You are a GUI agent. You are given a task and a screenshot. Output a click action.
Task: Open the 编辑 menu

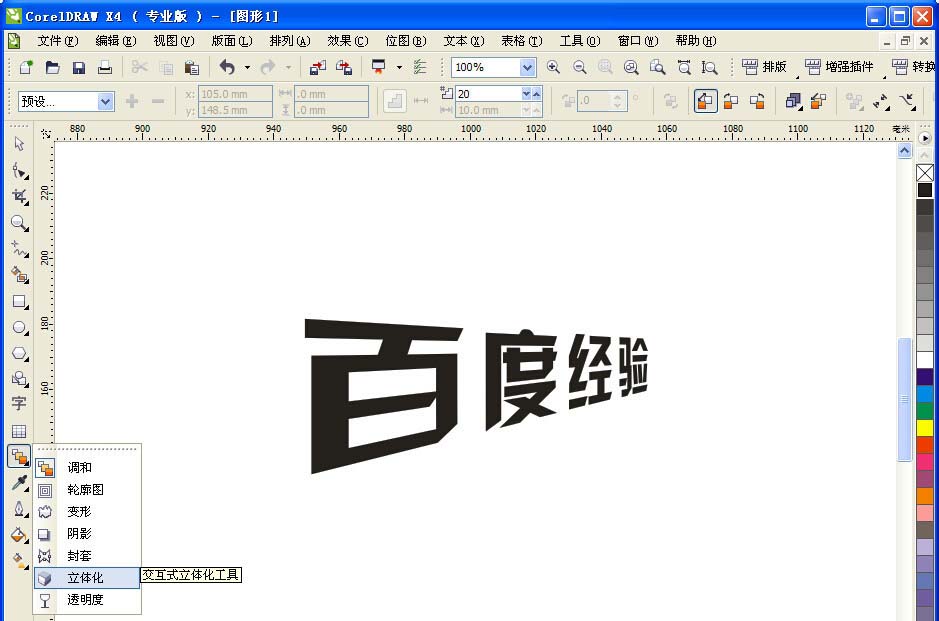pyautogui.click(x=116, y=41)
